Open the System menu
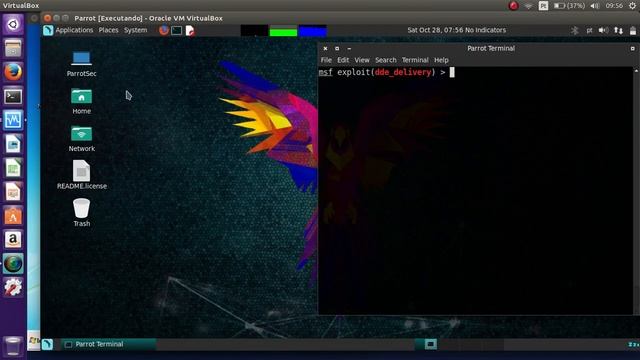This screenshot has width=640, height=360. pyautogui.click(x=136, y=30)
